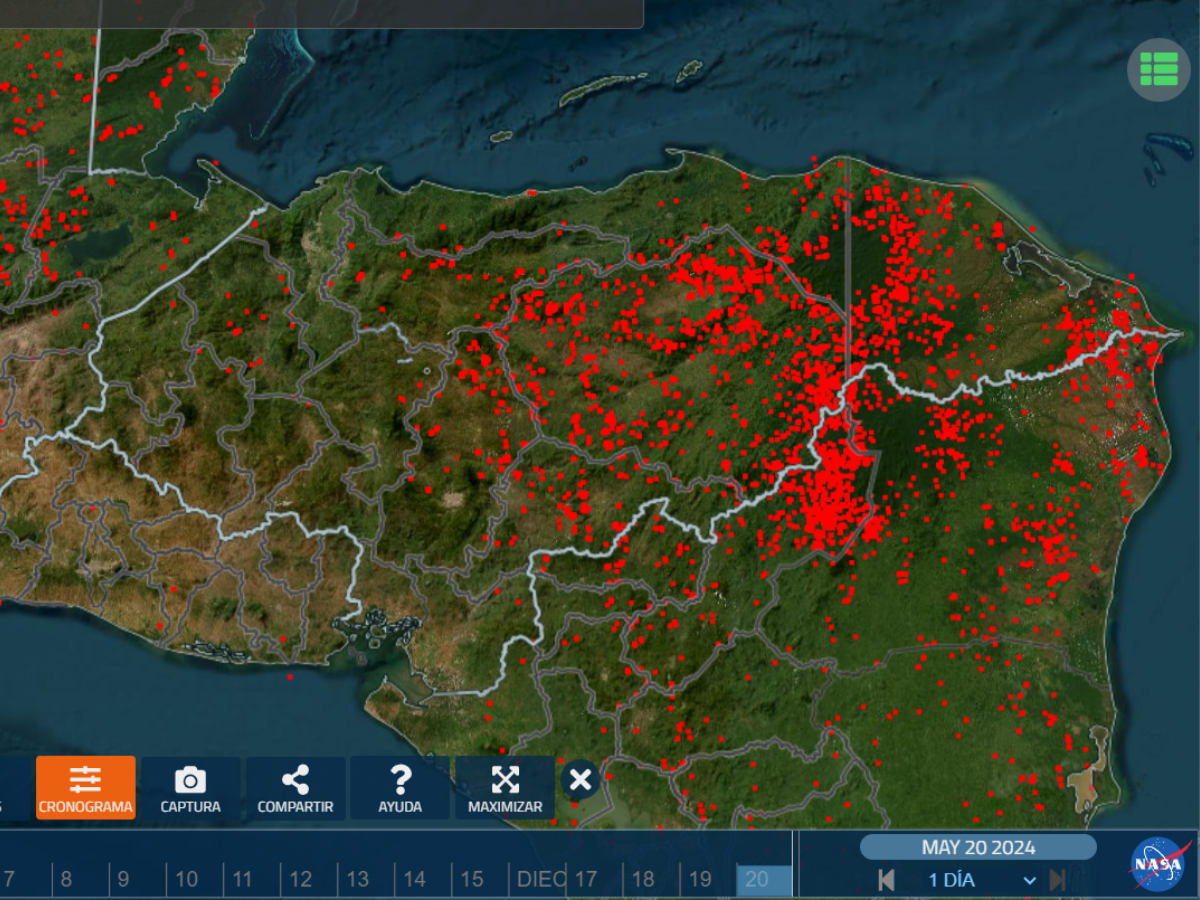Toggle the Cronograma timeline button
Viewport: 1200px width, 900px height.
coord(86,788)
